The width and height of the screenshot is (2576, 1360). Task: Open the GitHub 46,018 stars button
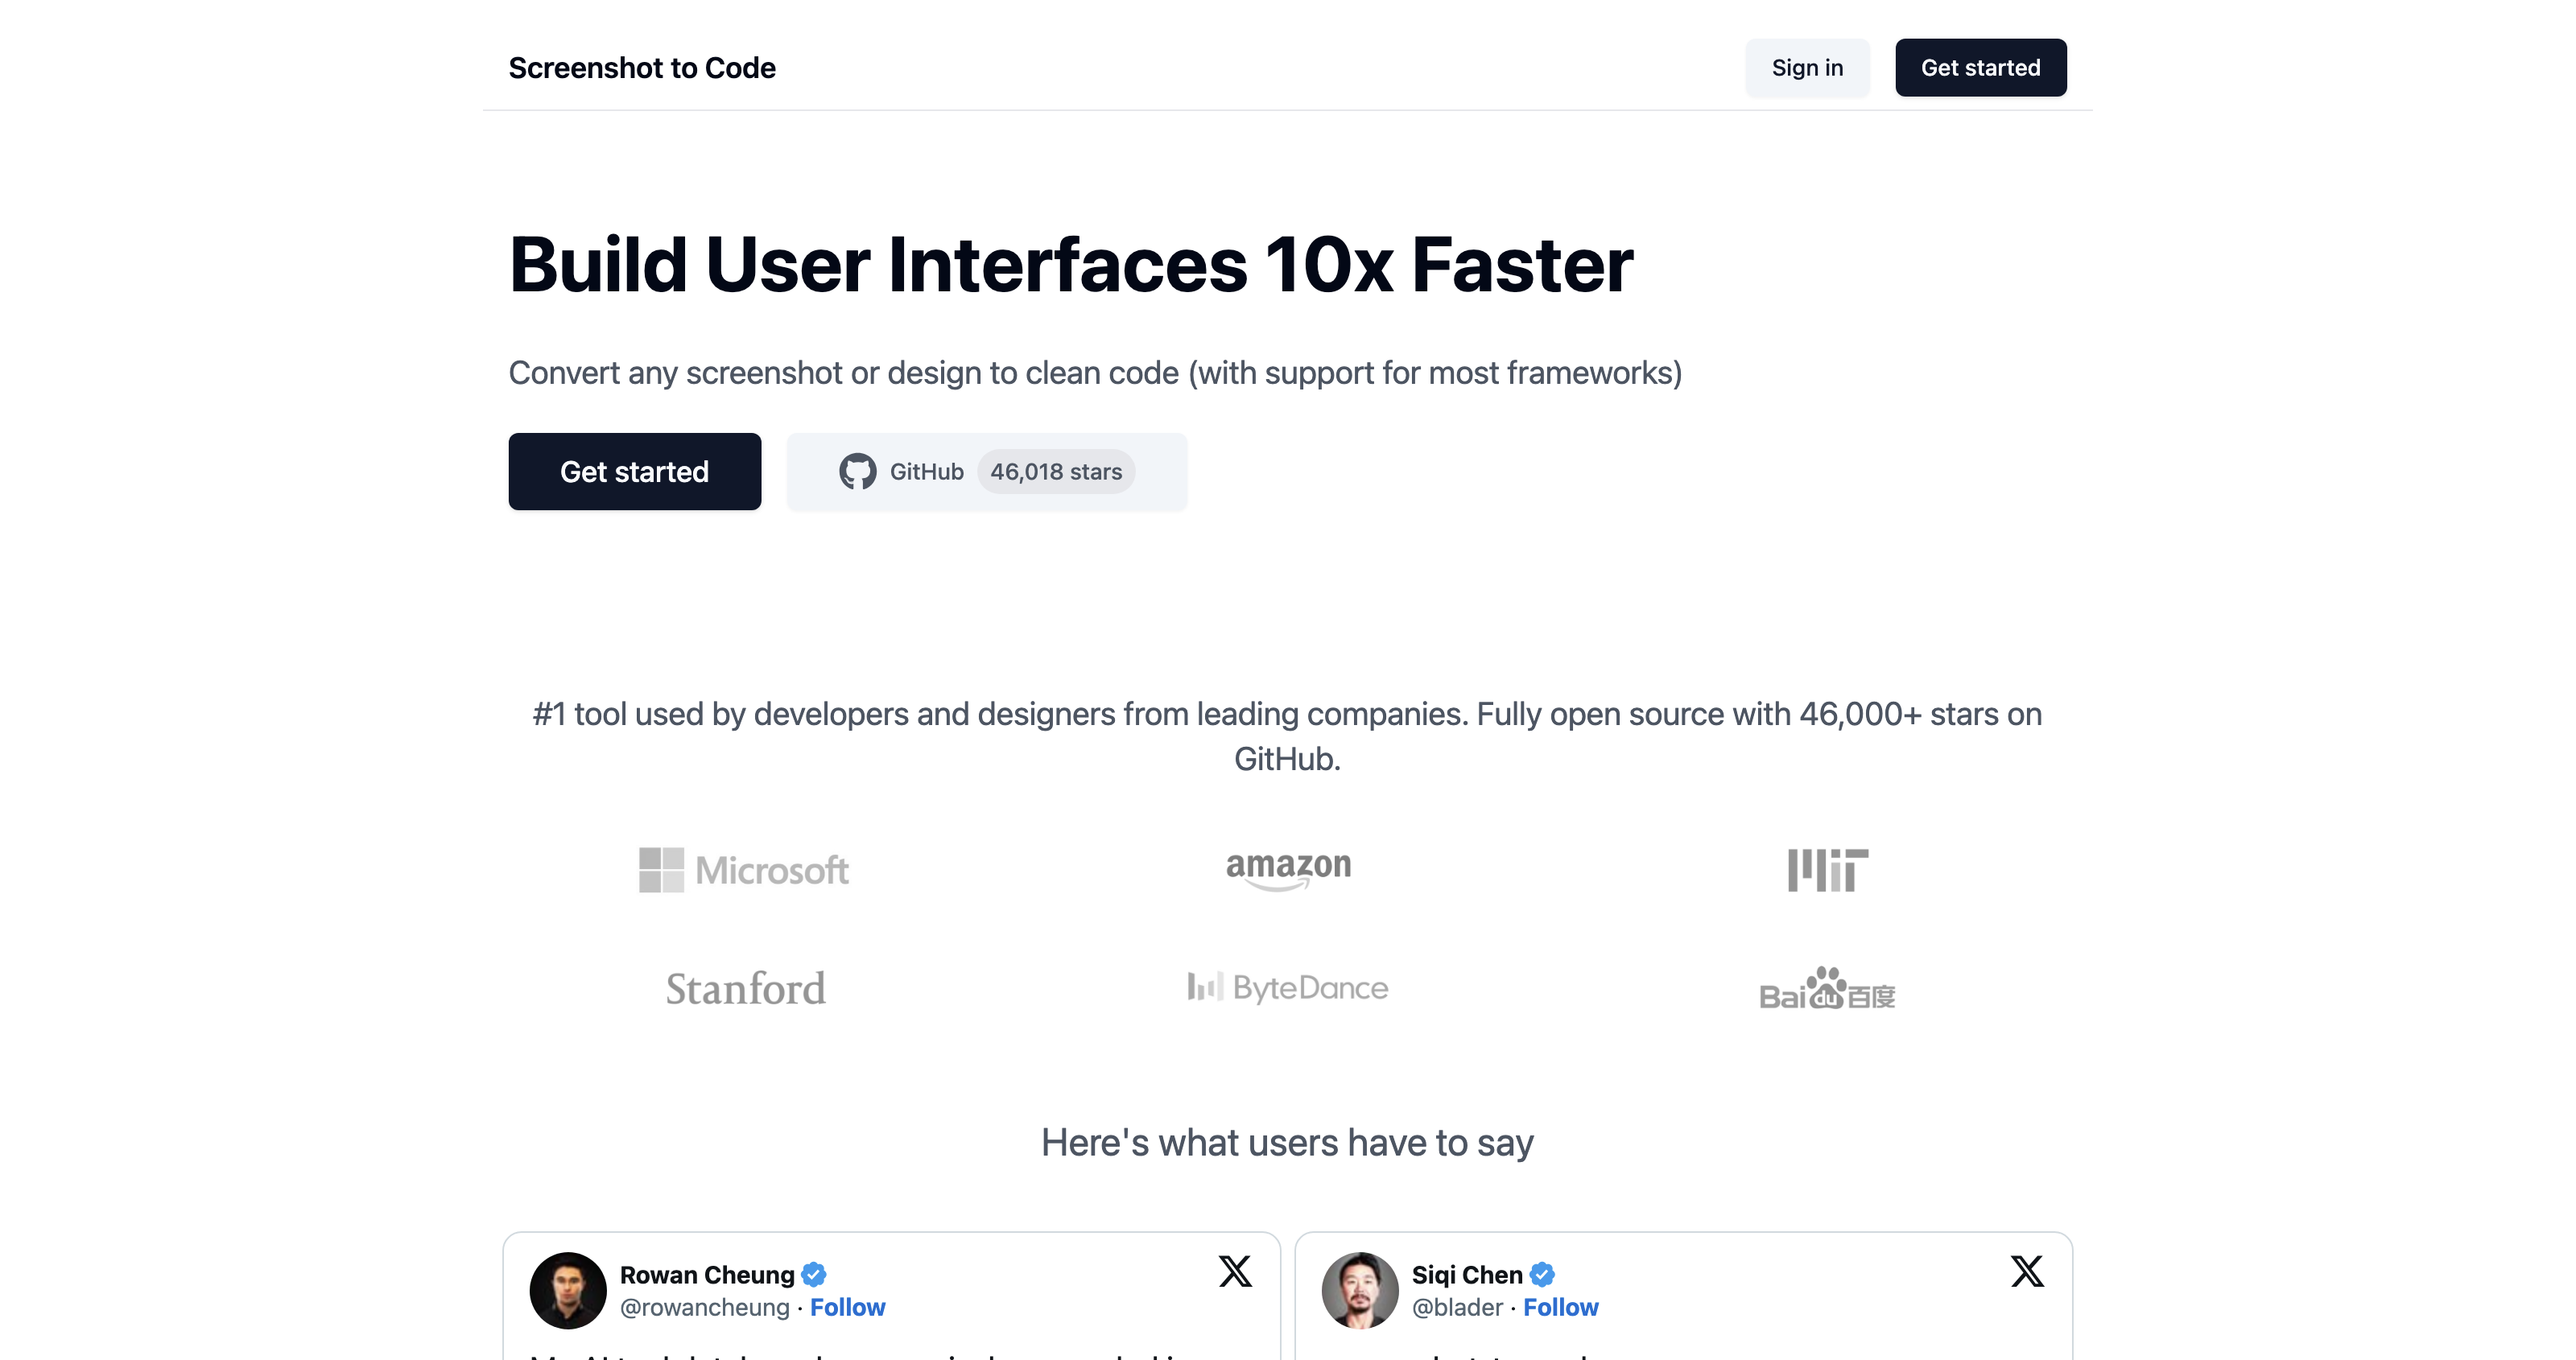pyautogui.click(x=987, y=472)
